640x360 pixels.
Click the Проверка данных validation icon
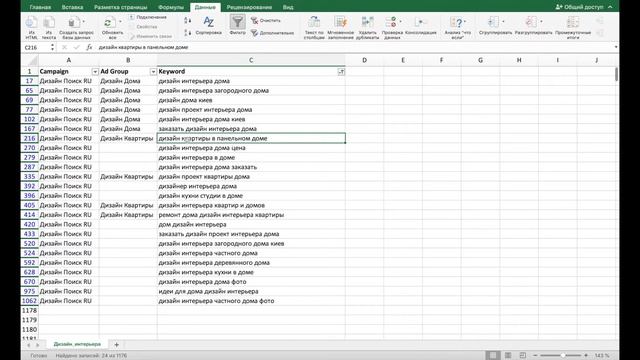[391, 22]
